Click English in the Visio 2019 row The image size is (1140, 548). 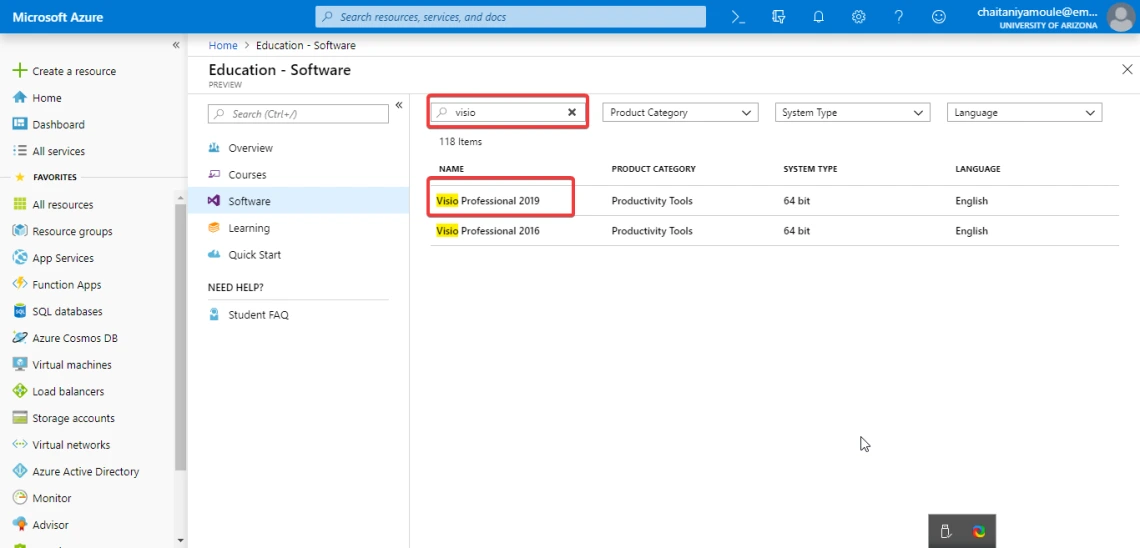[971, 201]
